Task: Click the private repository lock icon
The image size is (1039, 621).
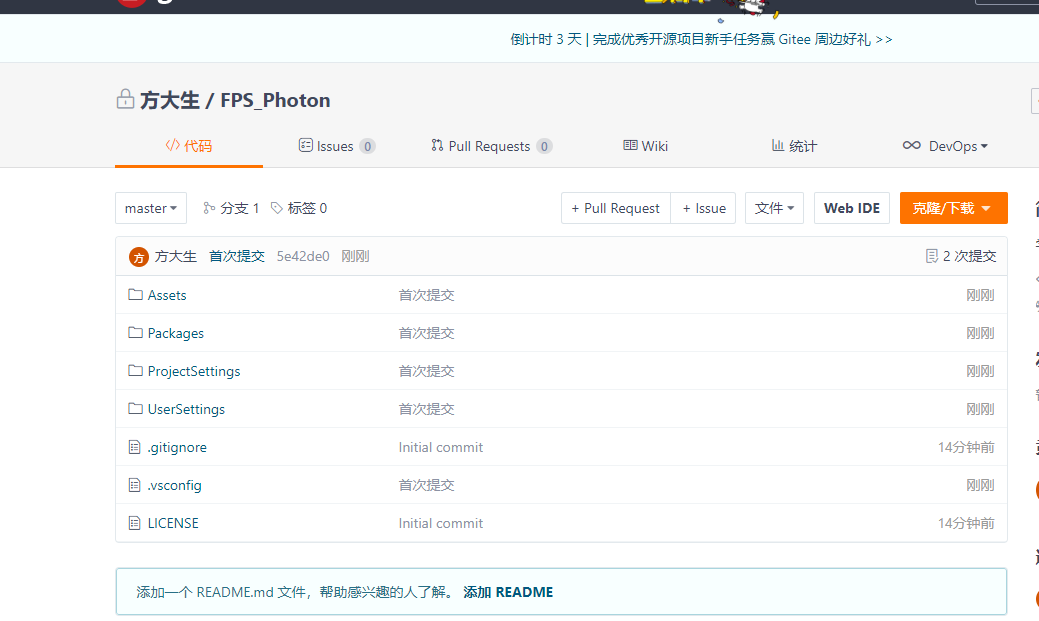Action: tap(125, 99)
